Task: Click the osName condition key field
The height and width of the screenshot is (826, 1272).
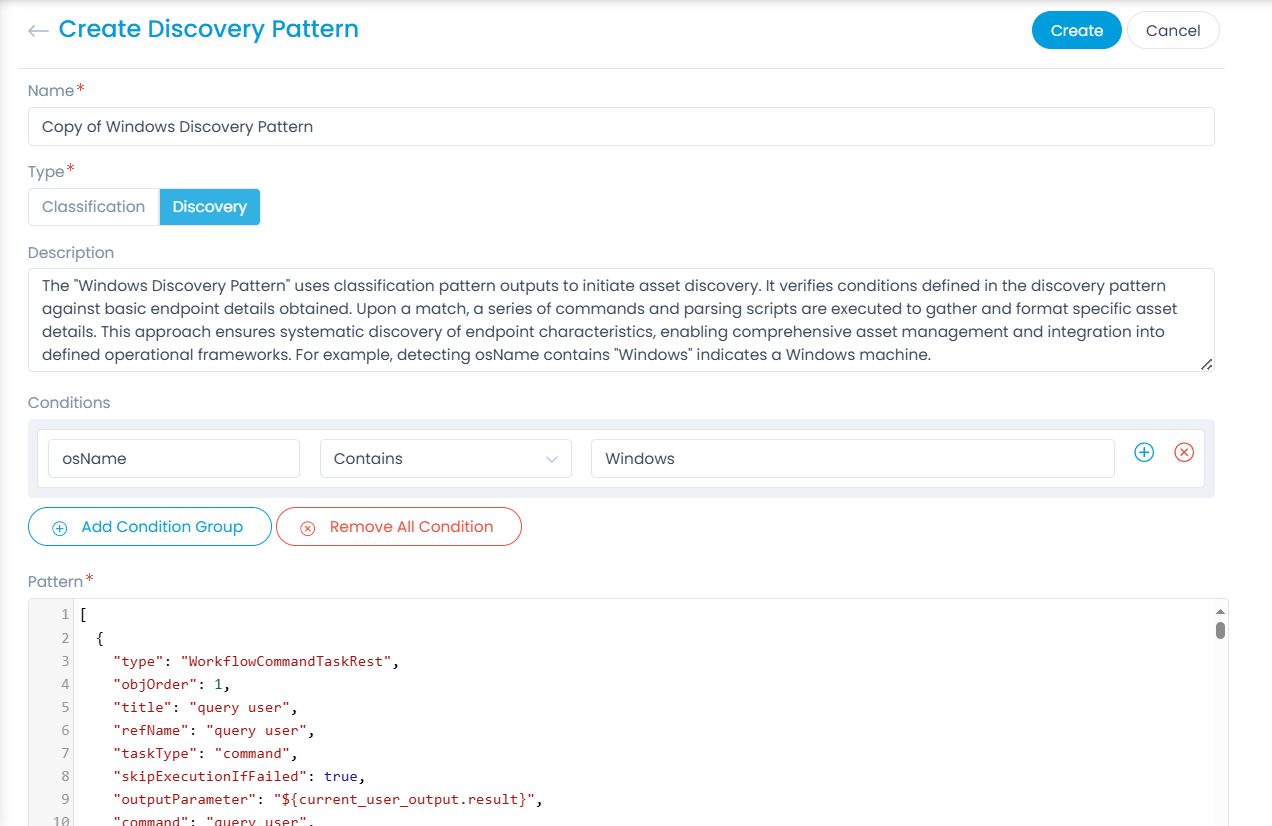Action: (x=173, y=459)
